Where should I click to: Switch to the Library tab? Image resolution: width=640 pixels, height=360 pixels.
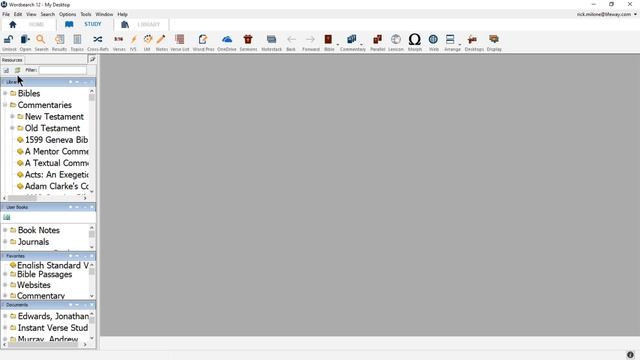pyautogui.click(x=141, y=24)
